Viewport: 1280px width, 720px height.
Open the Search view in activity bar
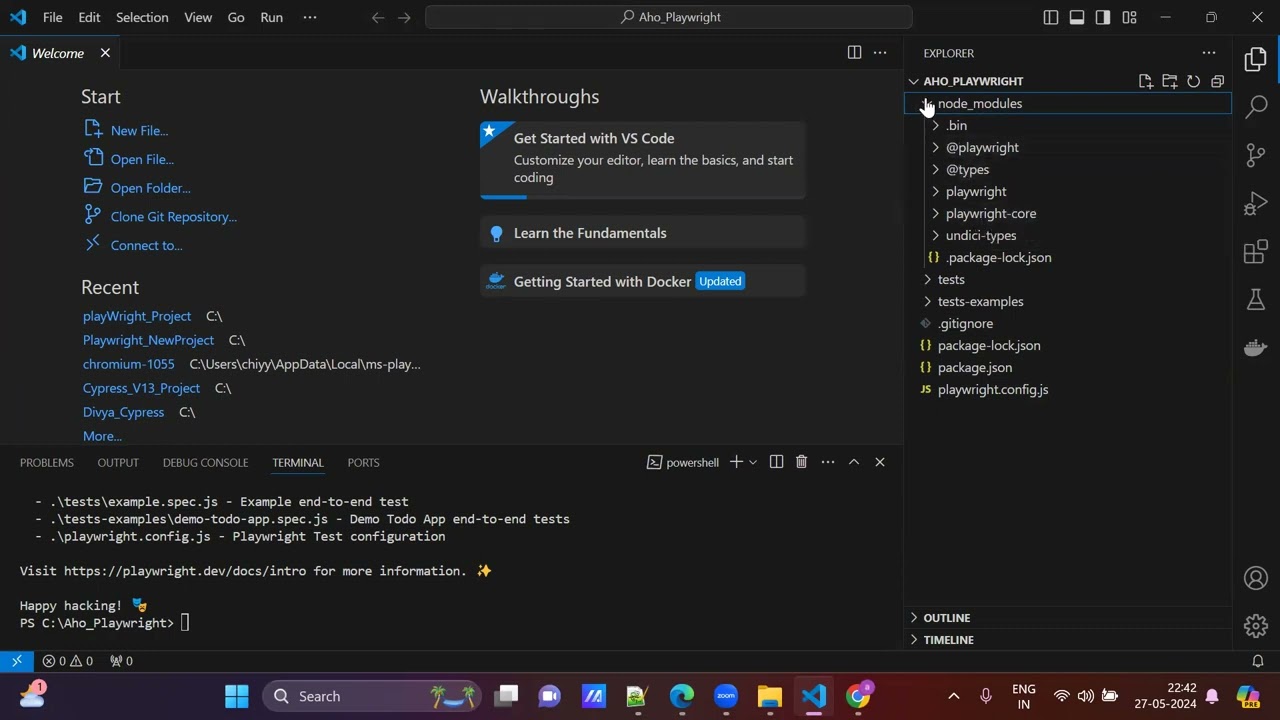1256,107
